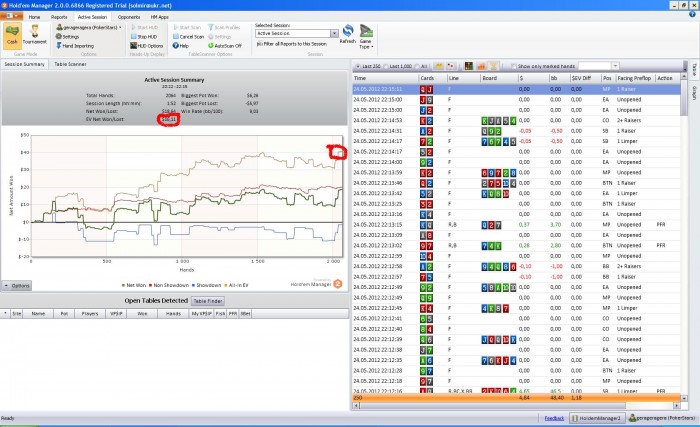Sort open tables by VP$IP column
Screen dimensions: 700x427
[x=116, y=314]
